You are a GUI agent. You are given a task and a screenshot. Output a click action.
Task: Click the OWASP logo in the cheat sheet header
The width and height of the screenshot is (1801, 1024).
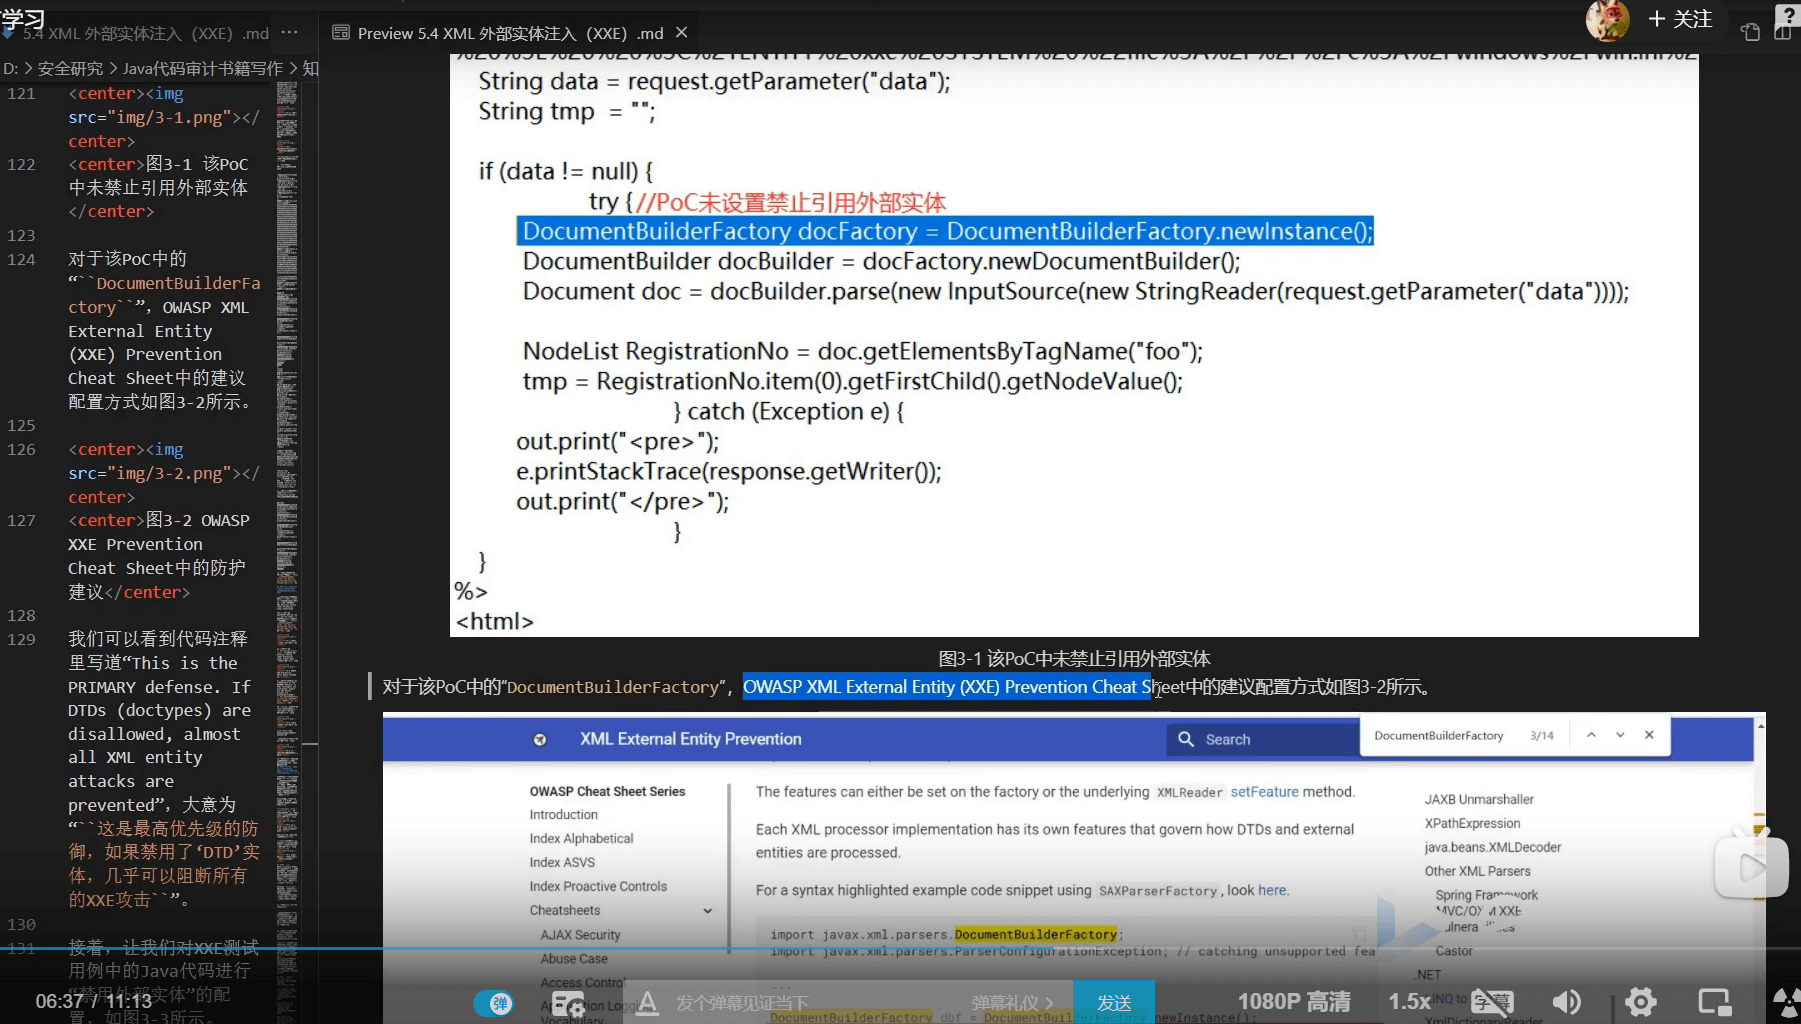pos(540,740)
